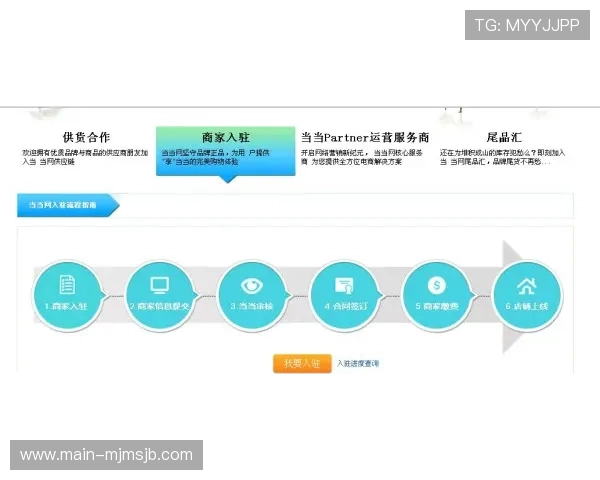Click the text 3.当当审核
Image resolution: width=600 pixels, height=480 pixels.
(251, 307)
